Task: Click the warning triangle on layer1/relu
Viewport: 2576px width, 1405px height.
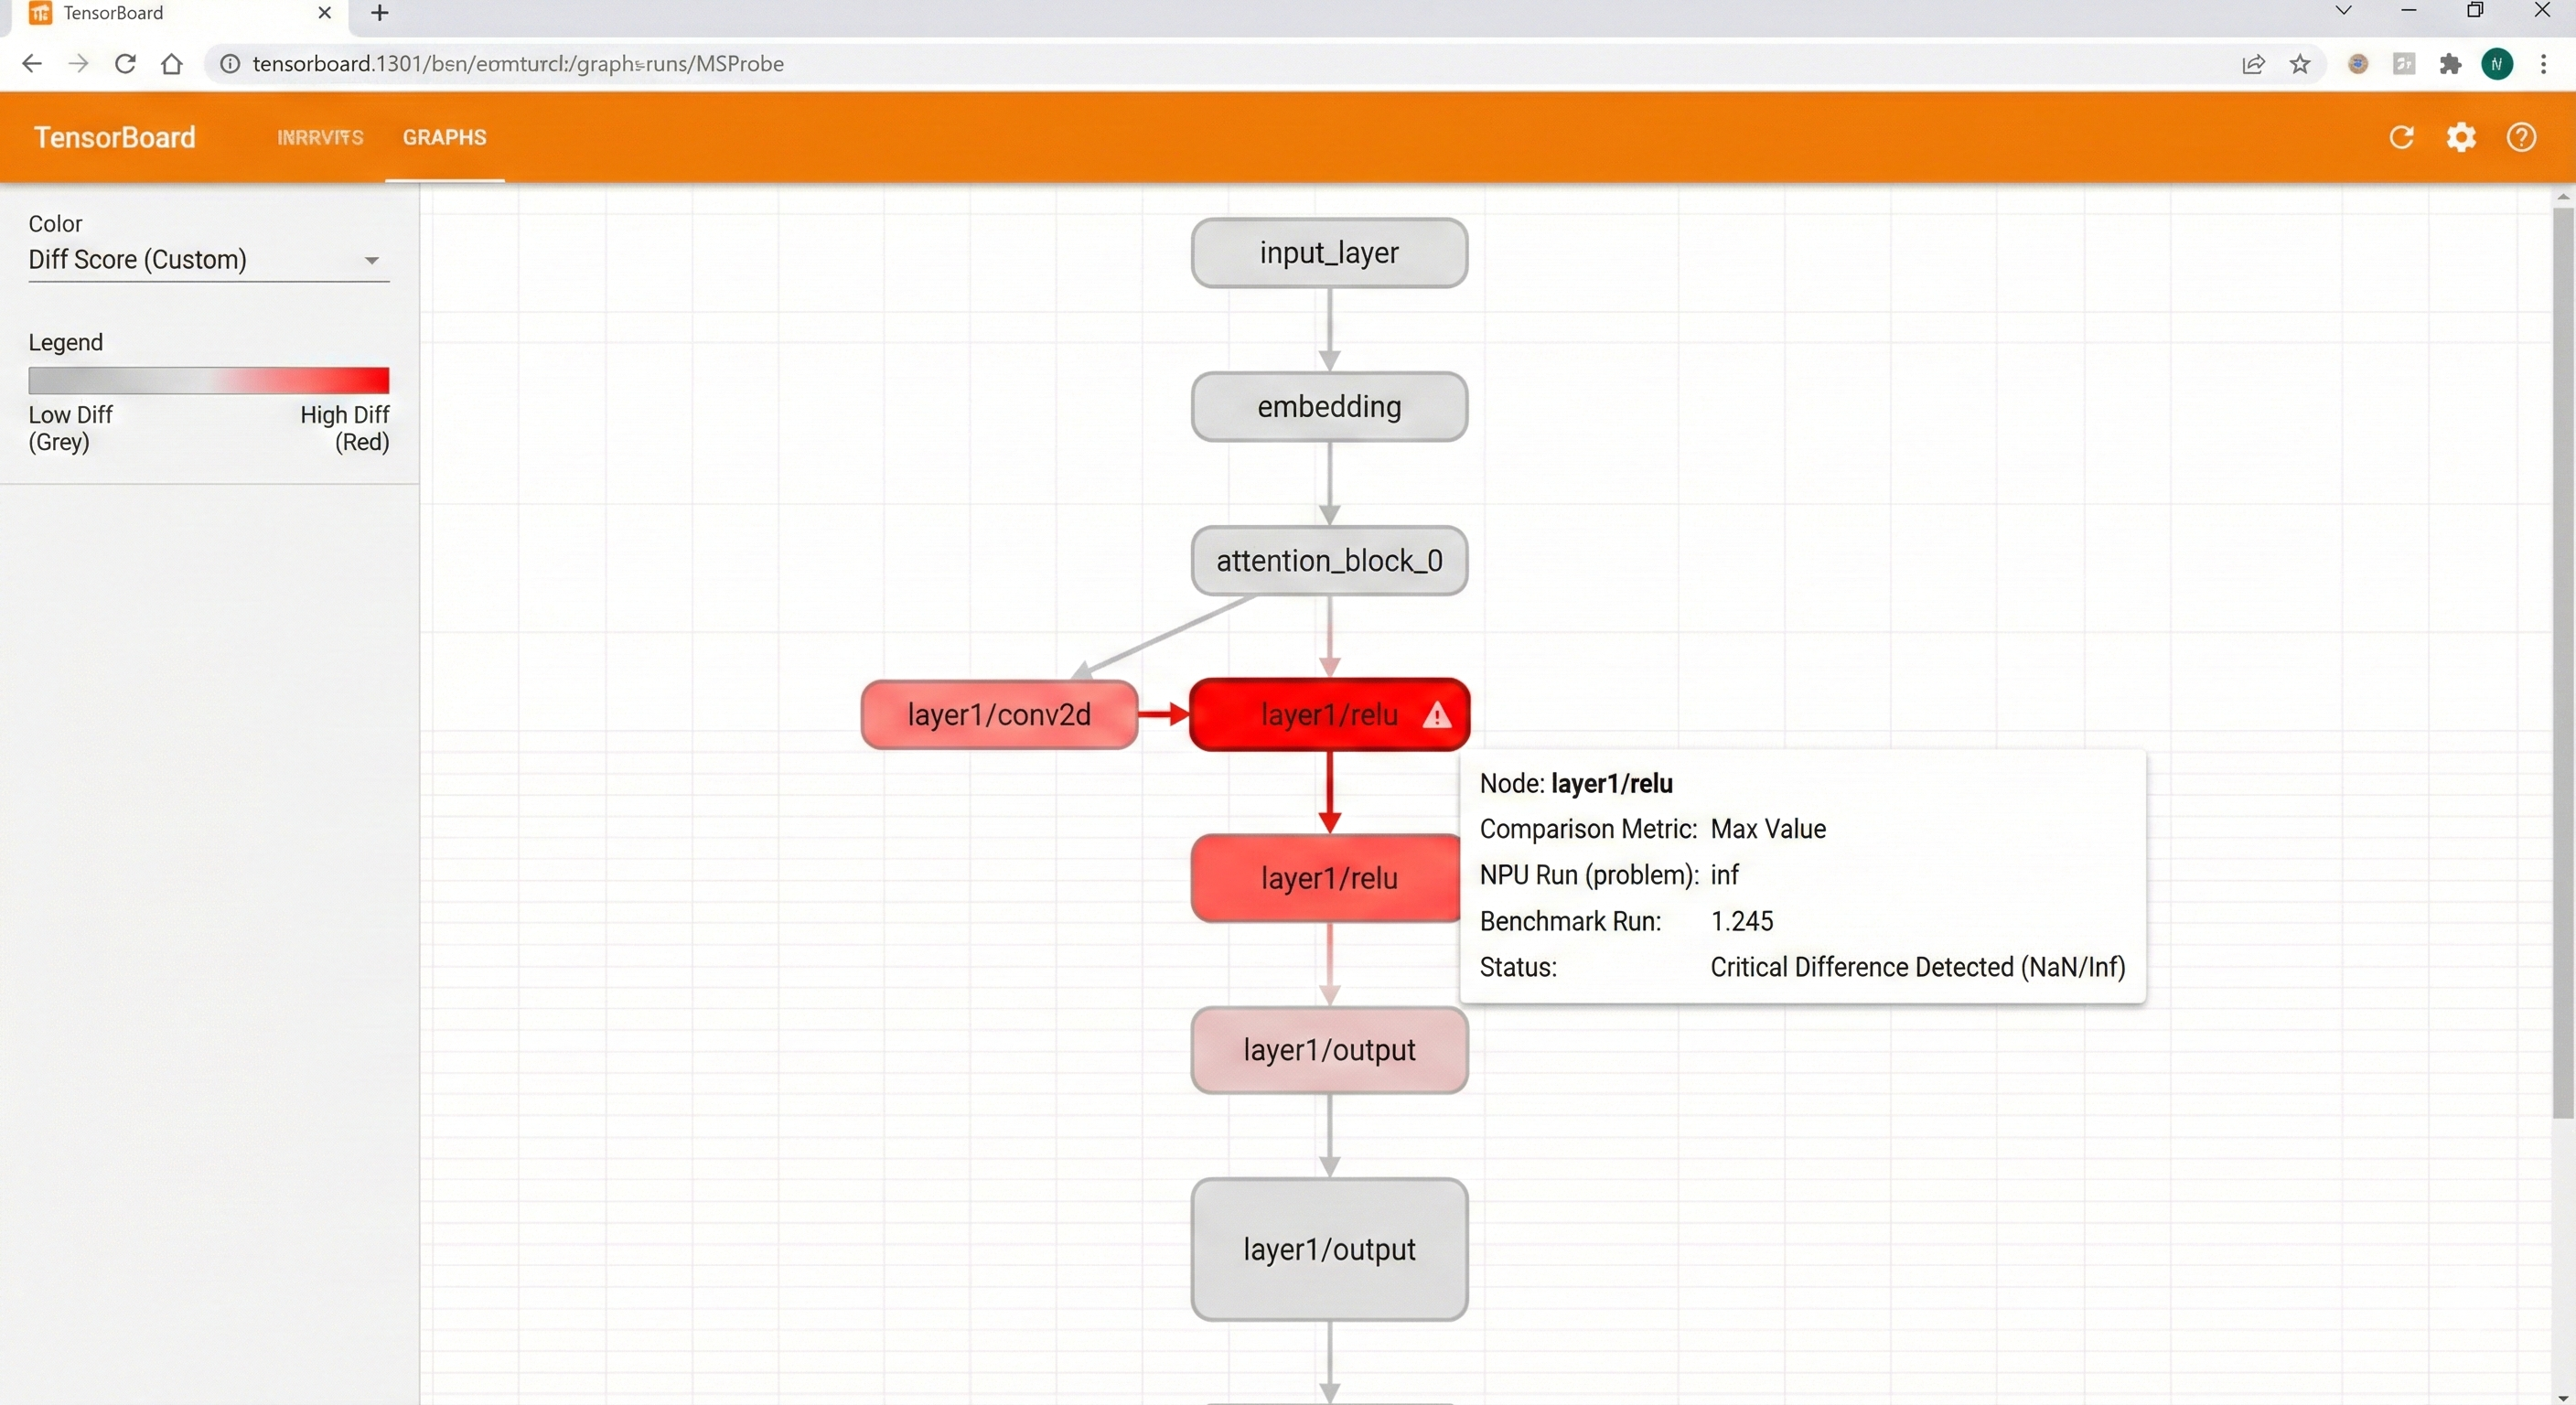Action: pyautogui.click(x=1436, y=715)
